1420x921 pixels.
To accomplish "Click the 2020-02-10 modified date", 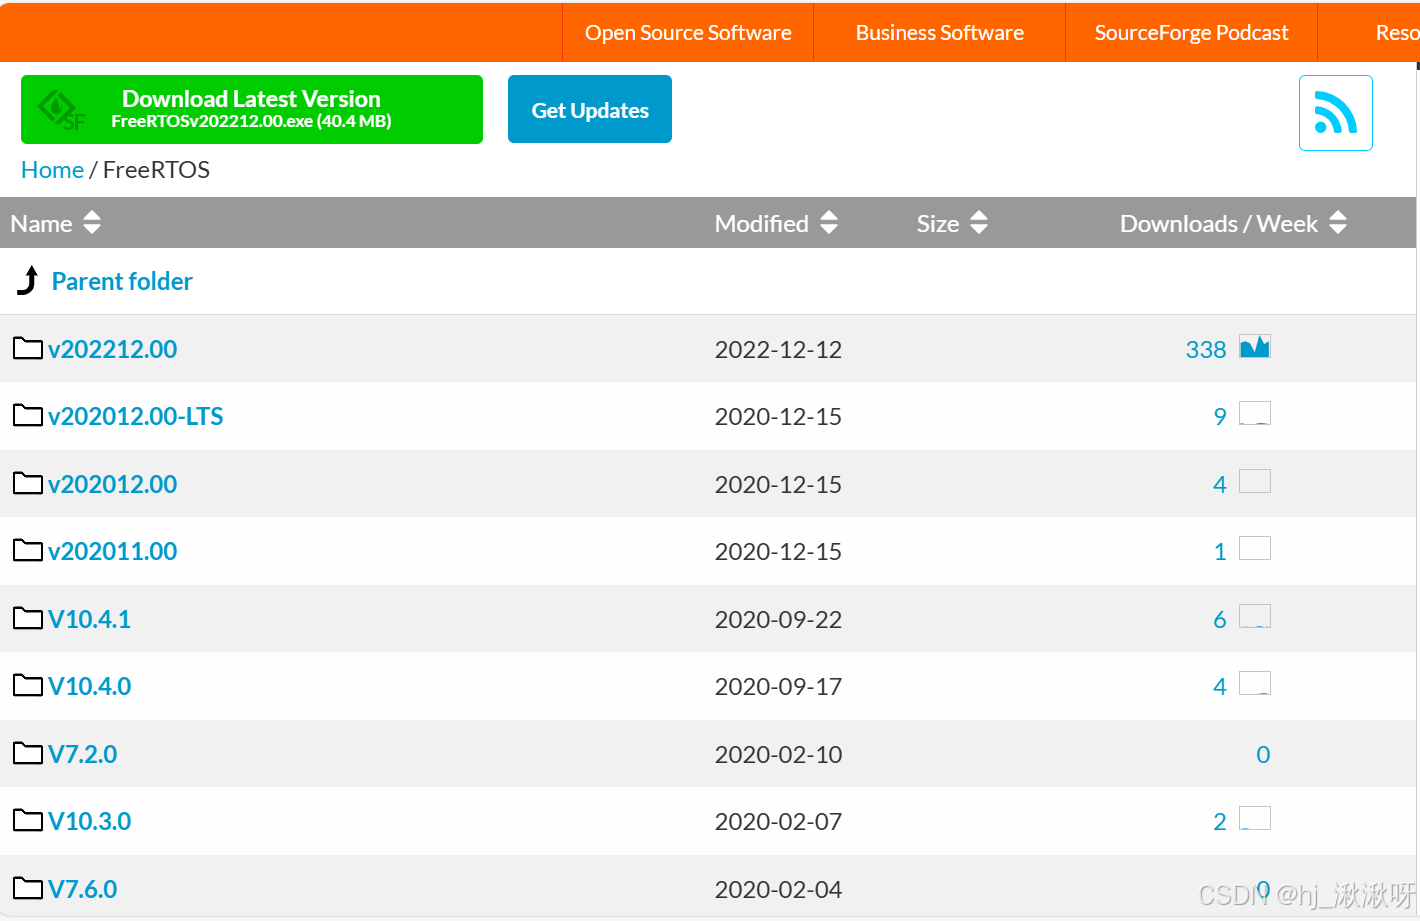I will pos(778,754).
